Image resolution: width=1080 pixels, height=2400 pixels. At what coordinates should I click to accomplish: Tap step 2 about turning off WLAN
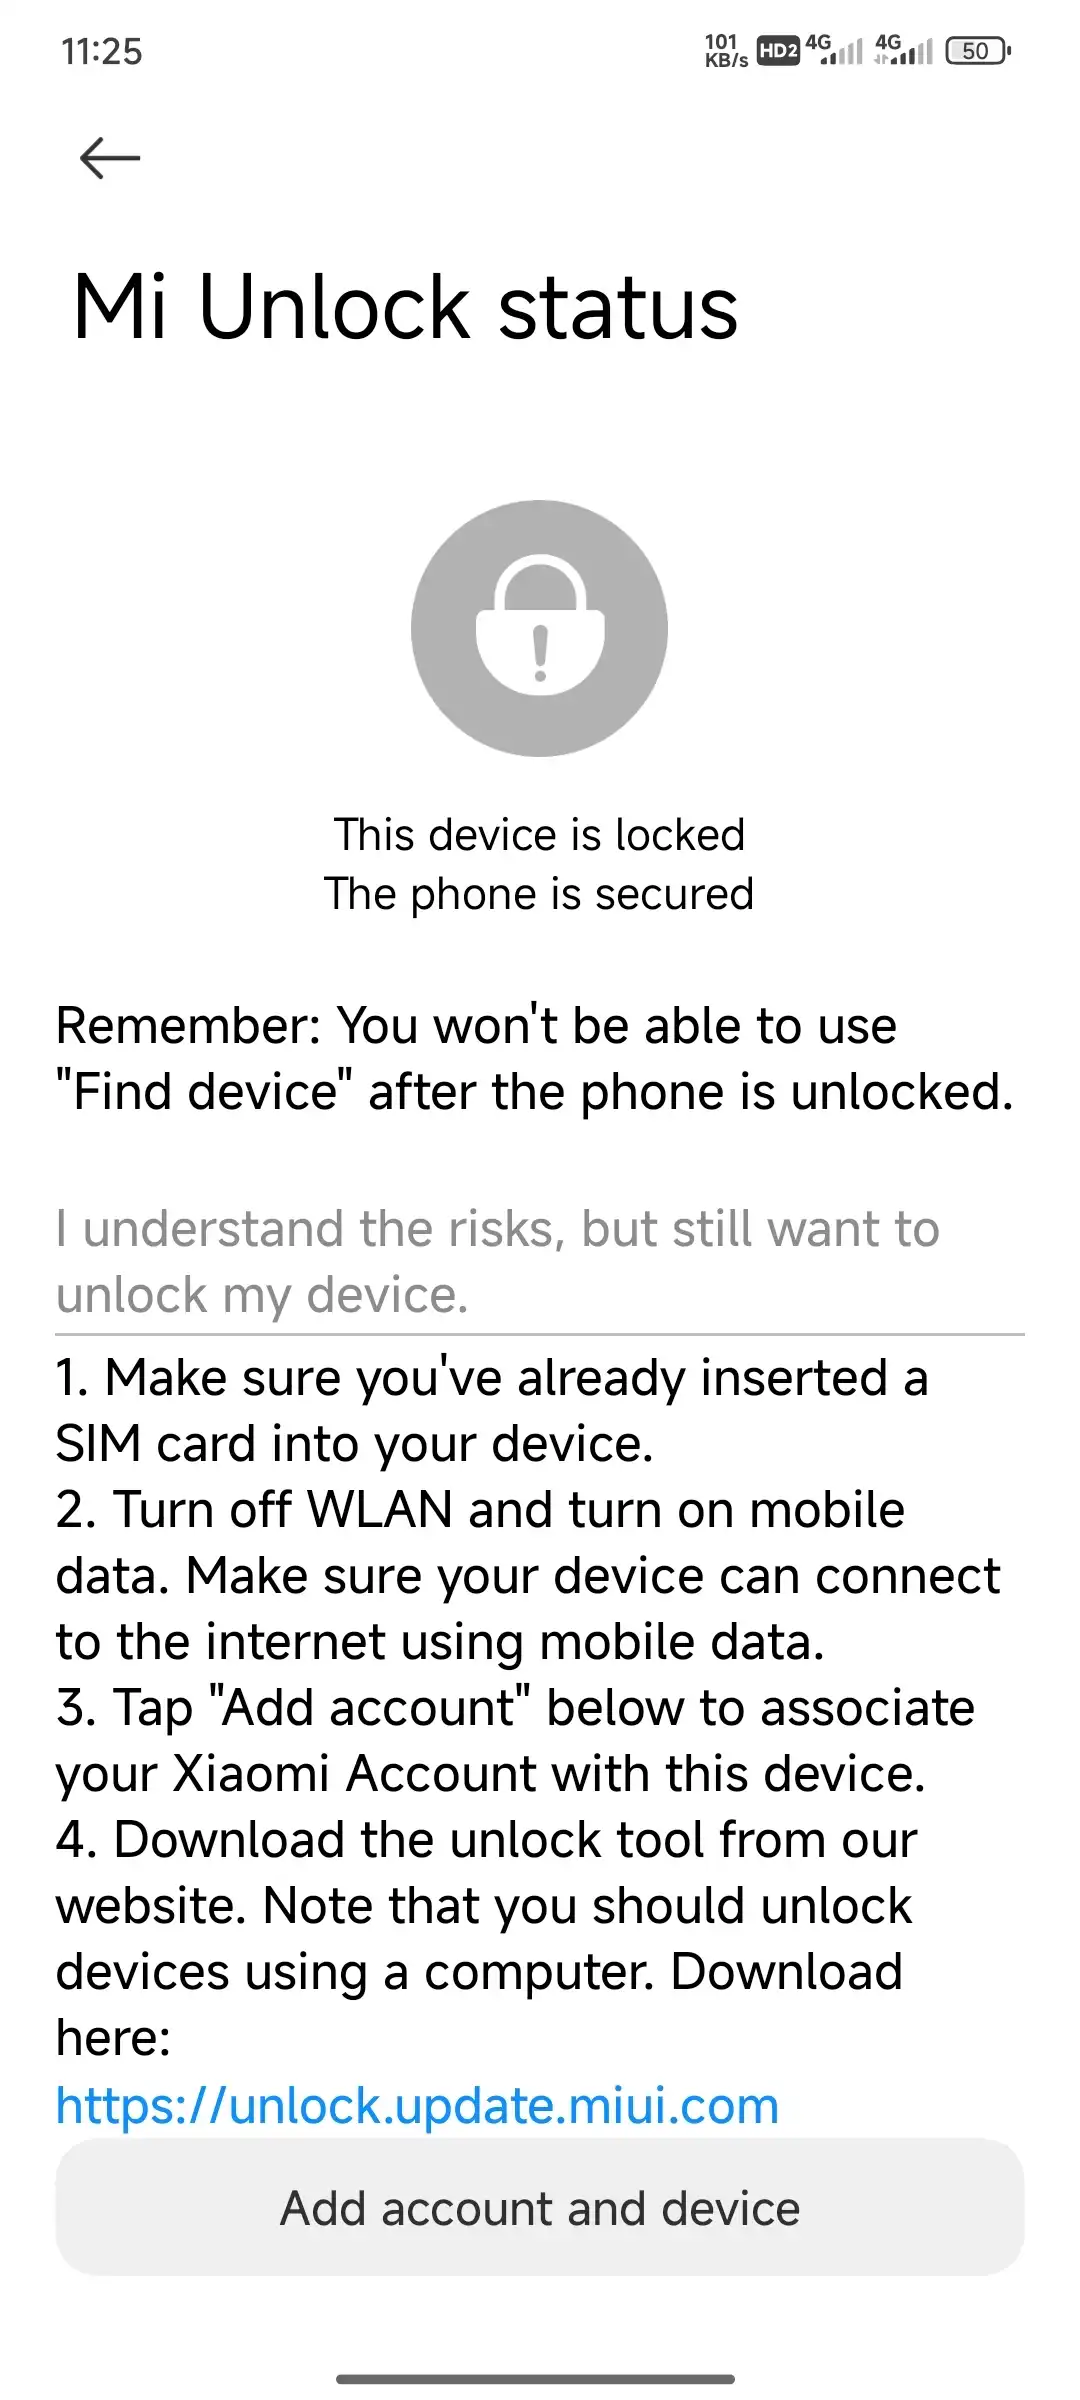pyautogui.click(x=528, y=1575)
